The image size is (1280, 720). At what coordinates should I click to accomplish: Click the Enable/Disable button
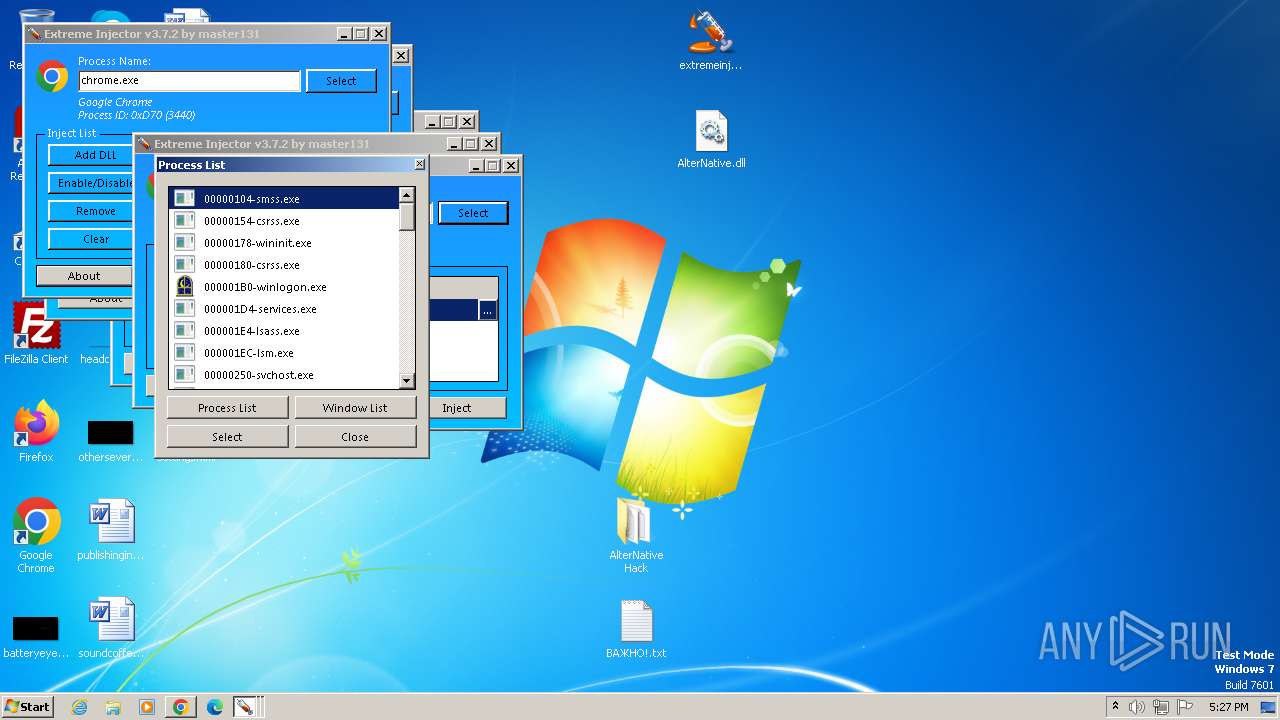tap(91, 183)
